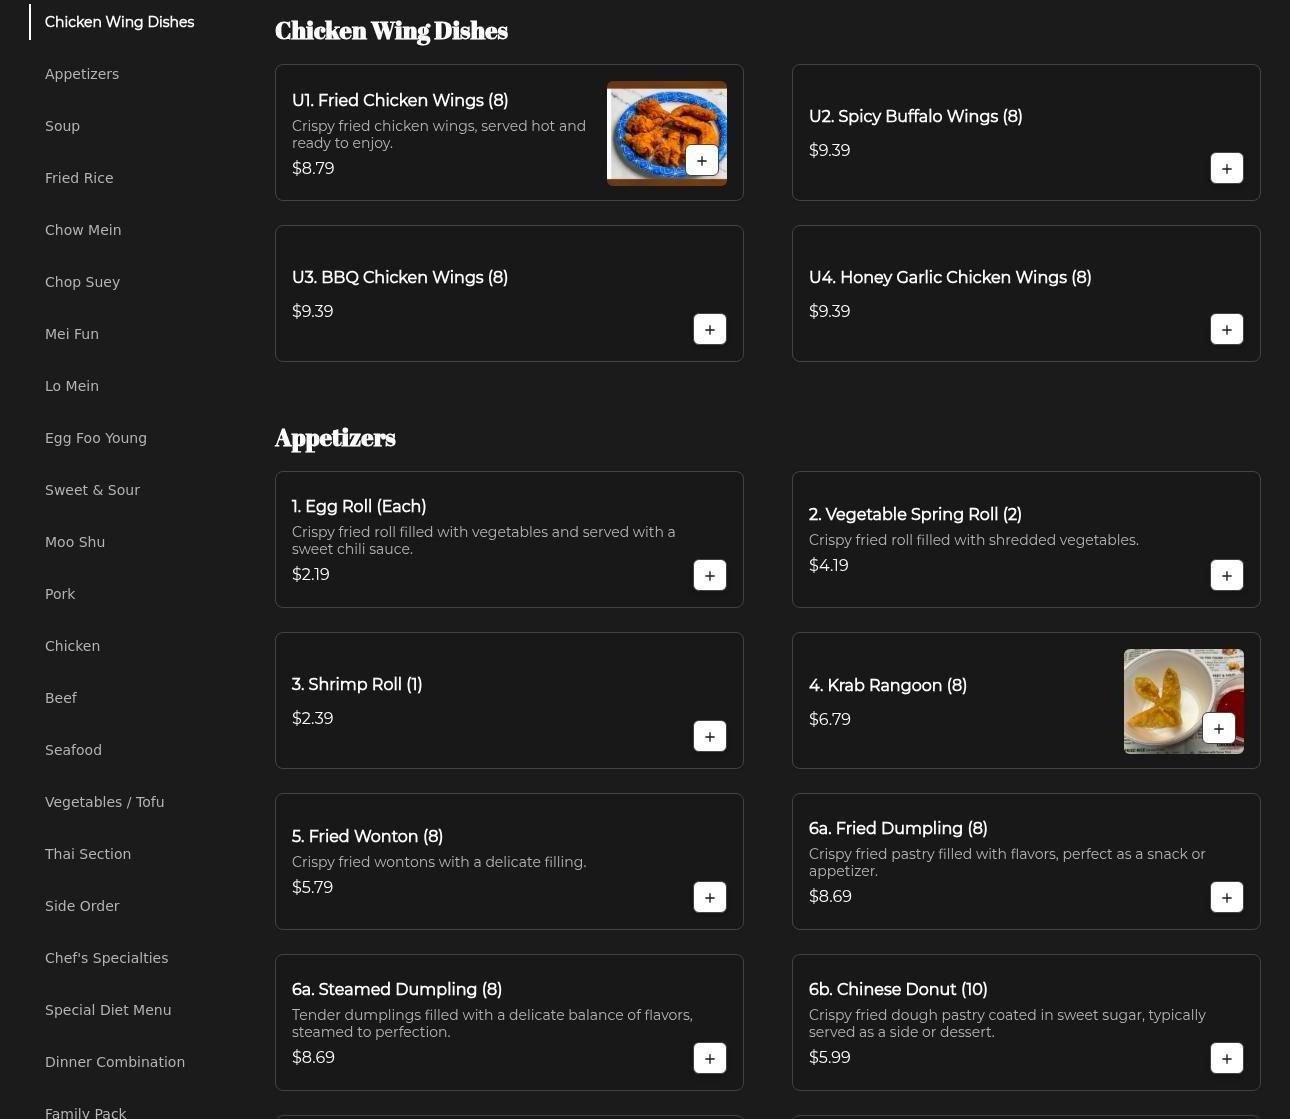Select Fried Rice in the sidebar

(79, 178)
